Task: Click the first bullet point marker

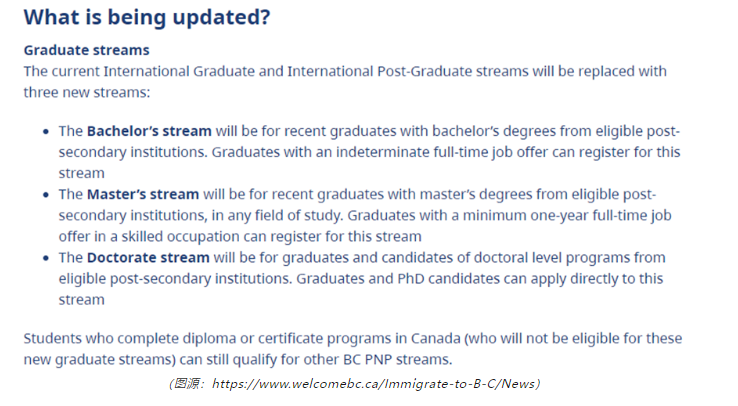Action: coord(46,132)
